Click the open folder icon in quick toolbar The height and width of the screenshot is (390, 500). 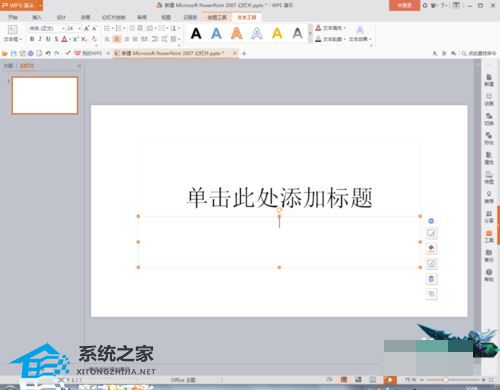(5, 53)
